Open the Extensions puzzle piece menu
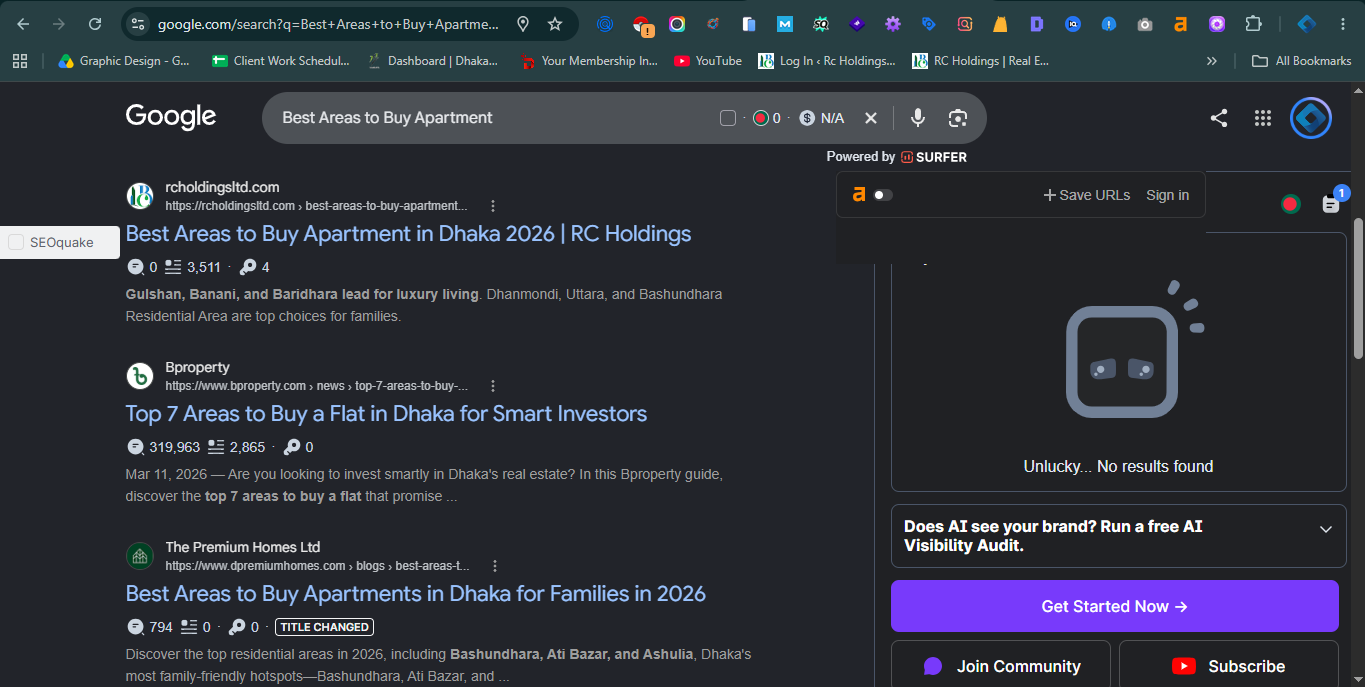 pyautogui.click(x=1253, y=24)
